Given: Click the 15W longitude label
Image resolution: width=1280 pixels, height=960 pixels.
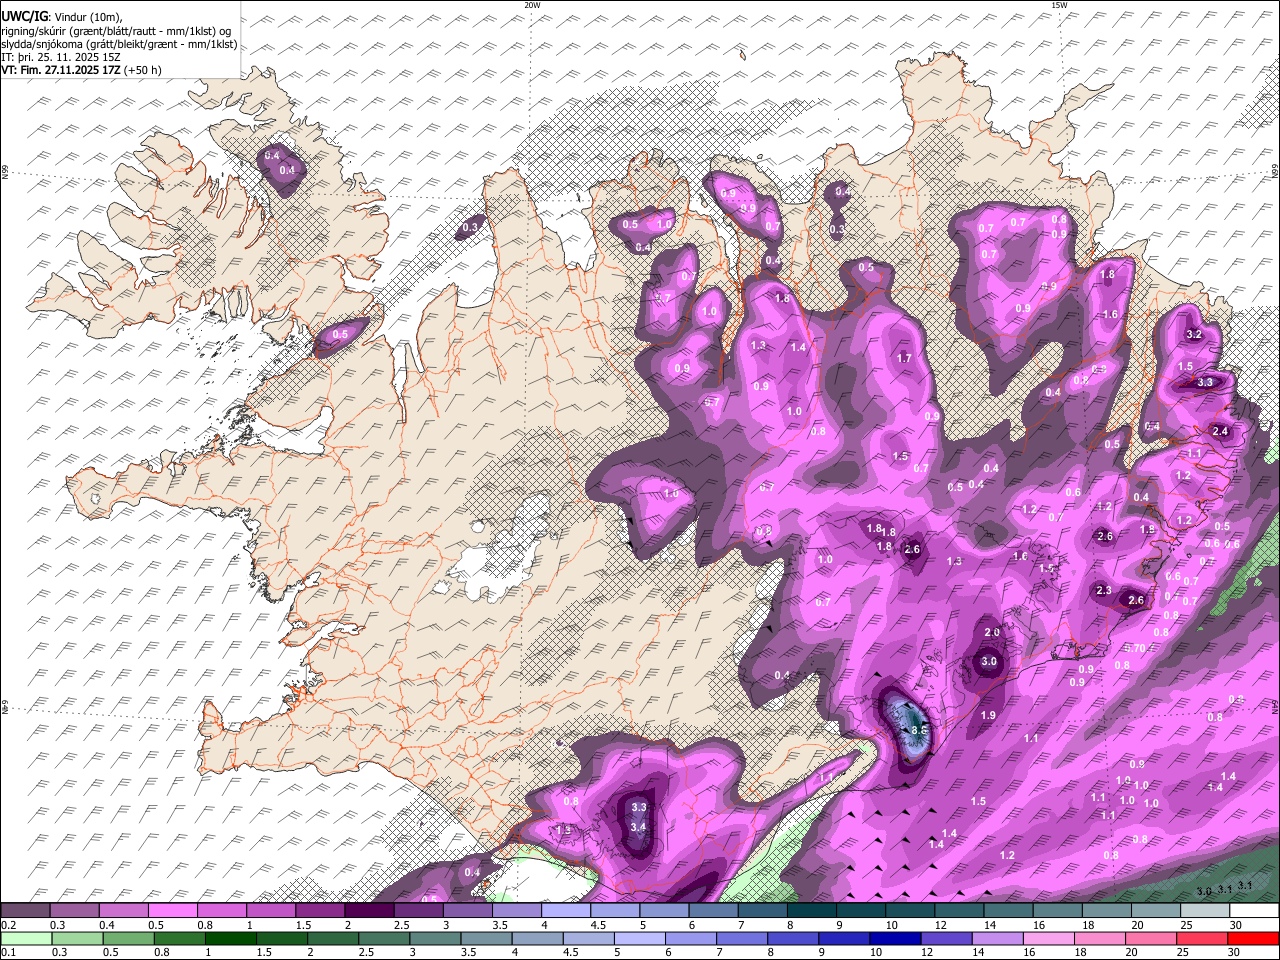Looking at the screenshot, I should pos(1059,5).
